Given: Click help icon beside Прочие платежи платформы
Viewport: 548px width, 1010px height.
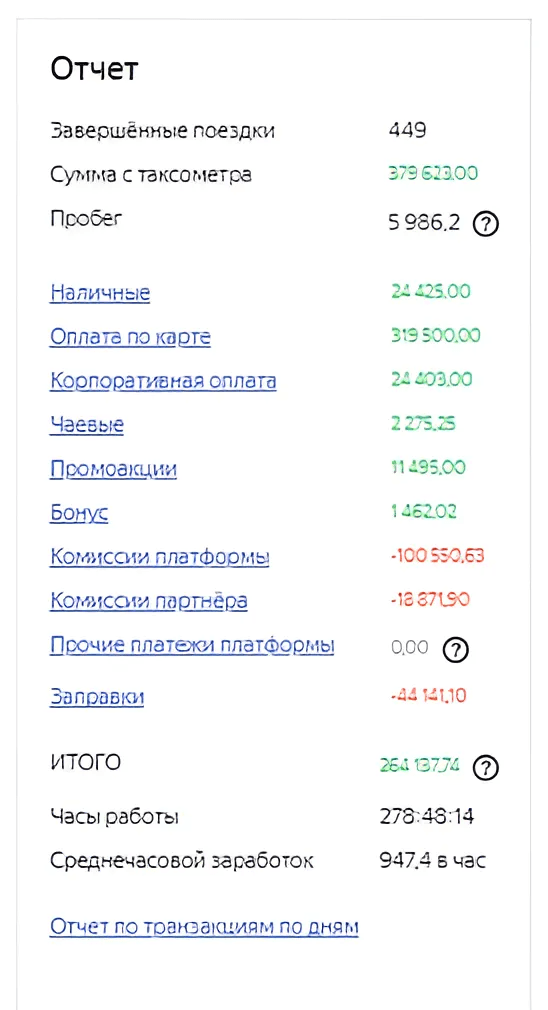Looking at the screenshot, I should (x=455, y=650).
